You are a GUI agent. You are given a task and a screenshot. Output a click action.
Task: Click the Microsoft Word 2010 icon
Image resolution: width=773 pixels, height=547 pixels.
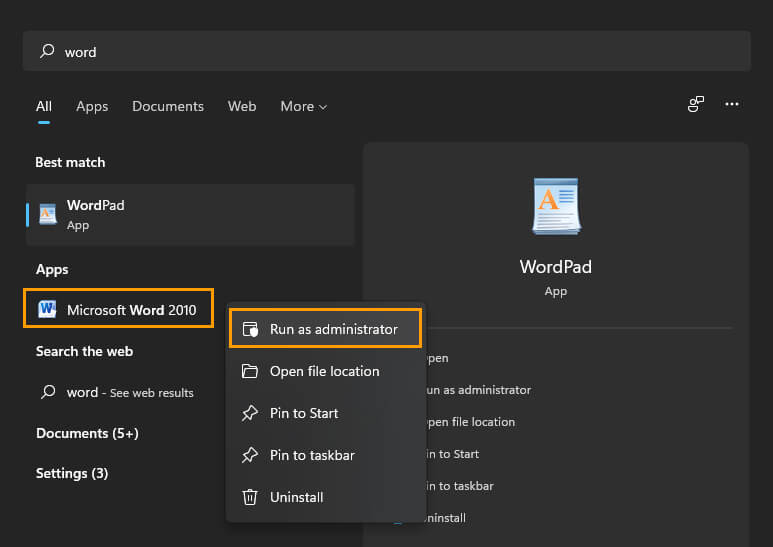point(47,309)
